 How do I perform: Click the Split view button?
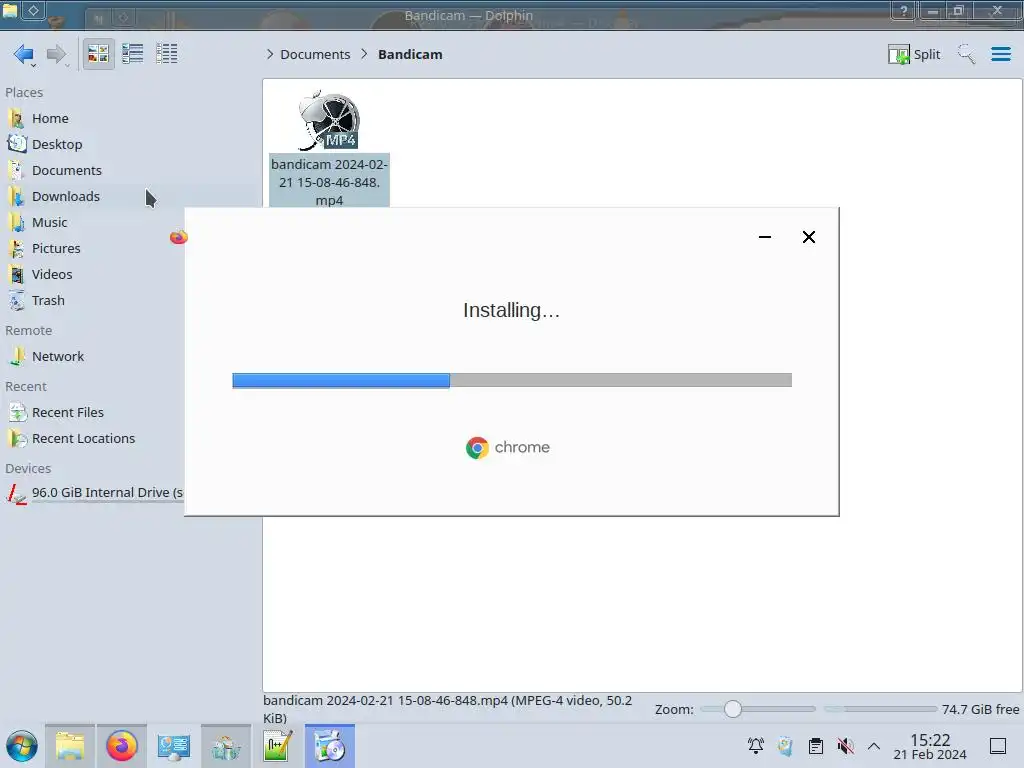click(x=914, y=54)
